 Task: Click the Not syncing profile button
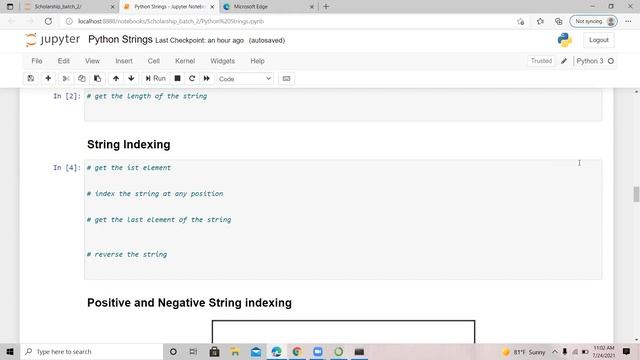593,21
